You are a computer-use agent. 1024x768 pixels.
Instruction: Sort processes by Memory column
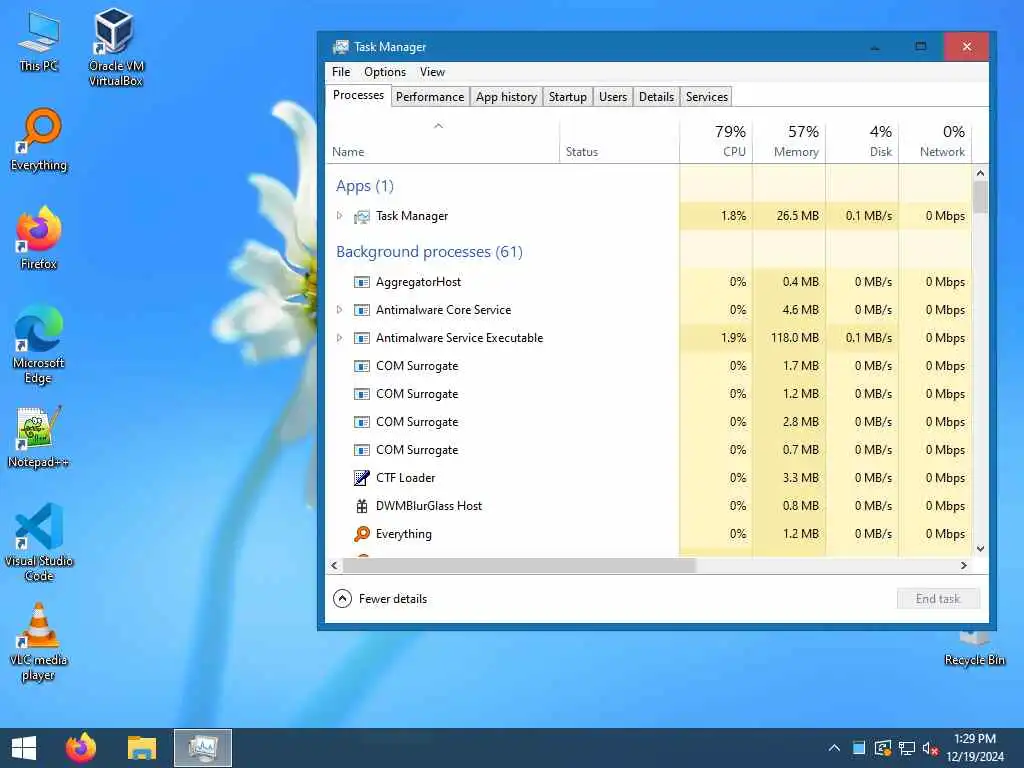[789, 140]
